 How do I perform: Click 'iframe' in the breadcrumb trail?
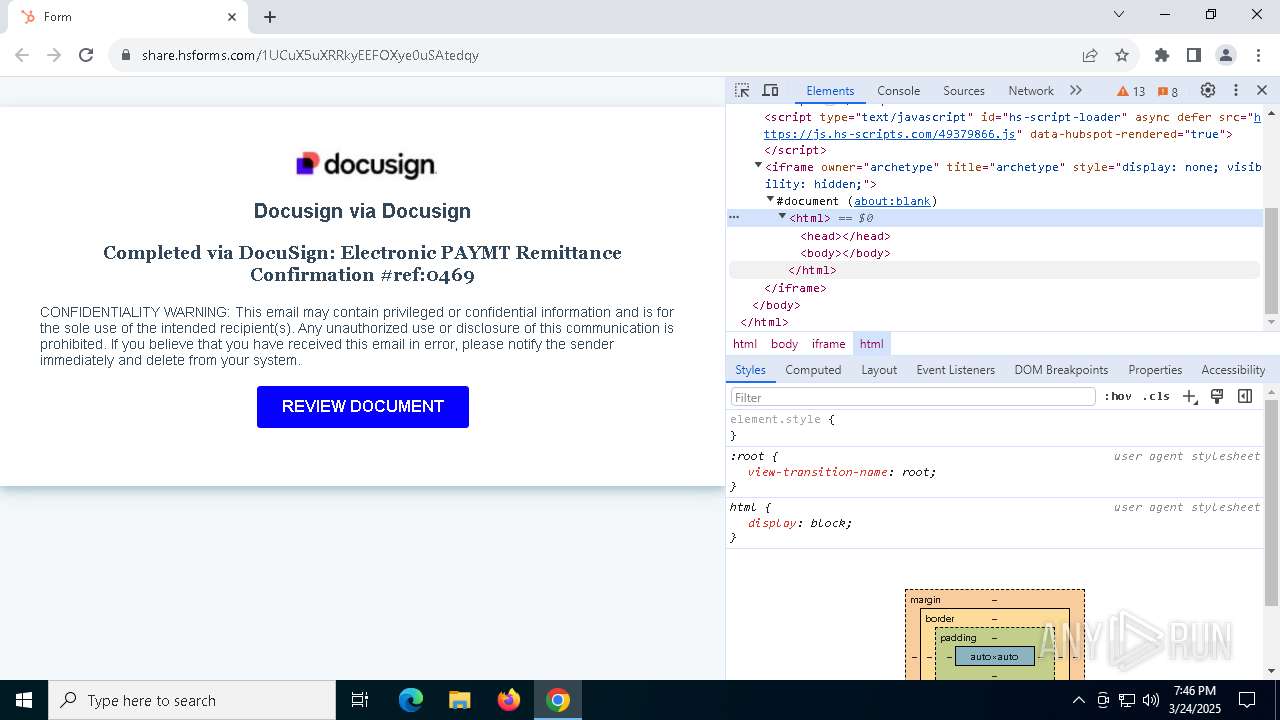[x=828, y=344]
